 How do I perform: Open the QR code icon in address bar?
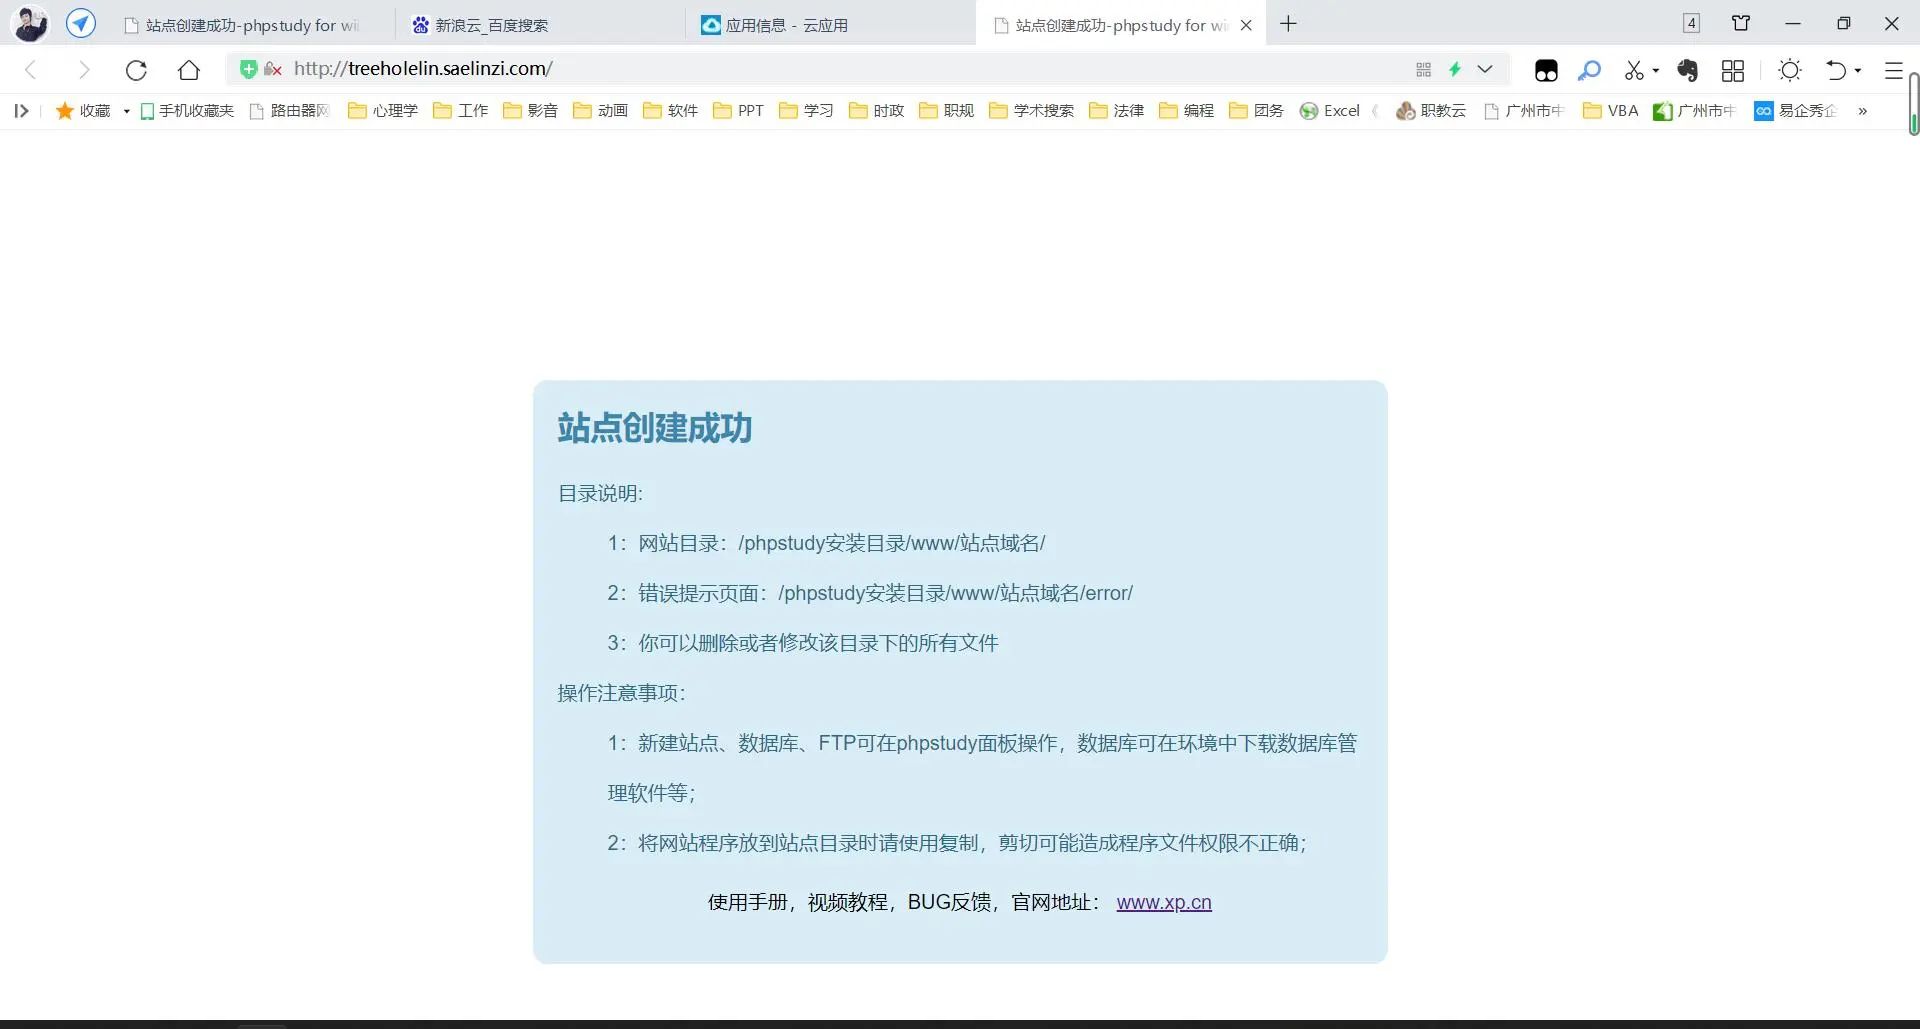pos(1423,69)
